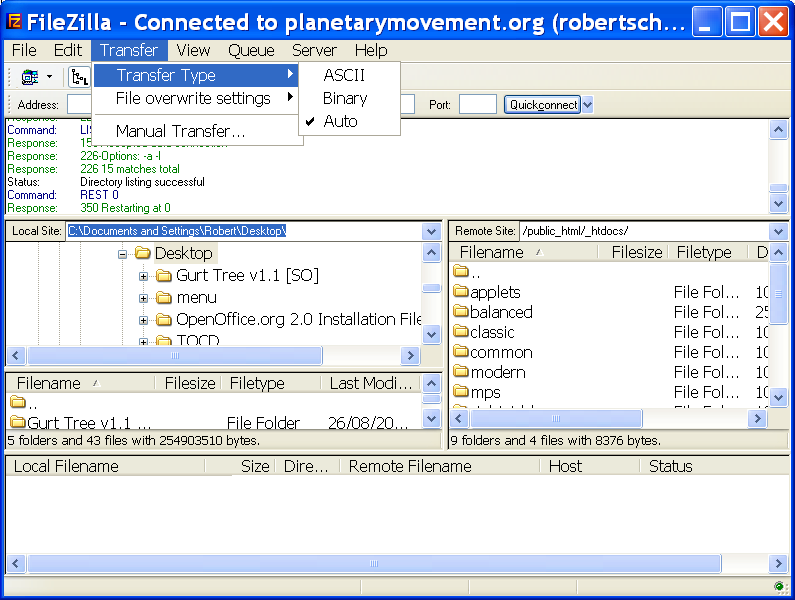Click the common folder icon

[x=461, y=351]
